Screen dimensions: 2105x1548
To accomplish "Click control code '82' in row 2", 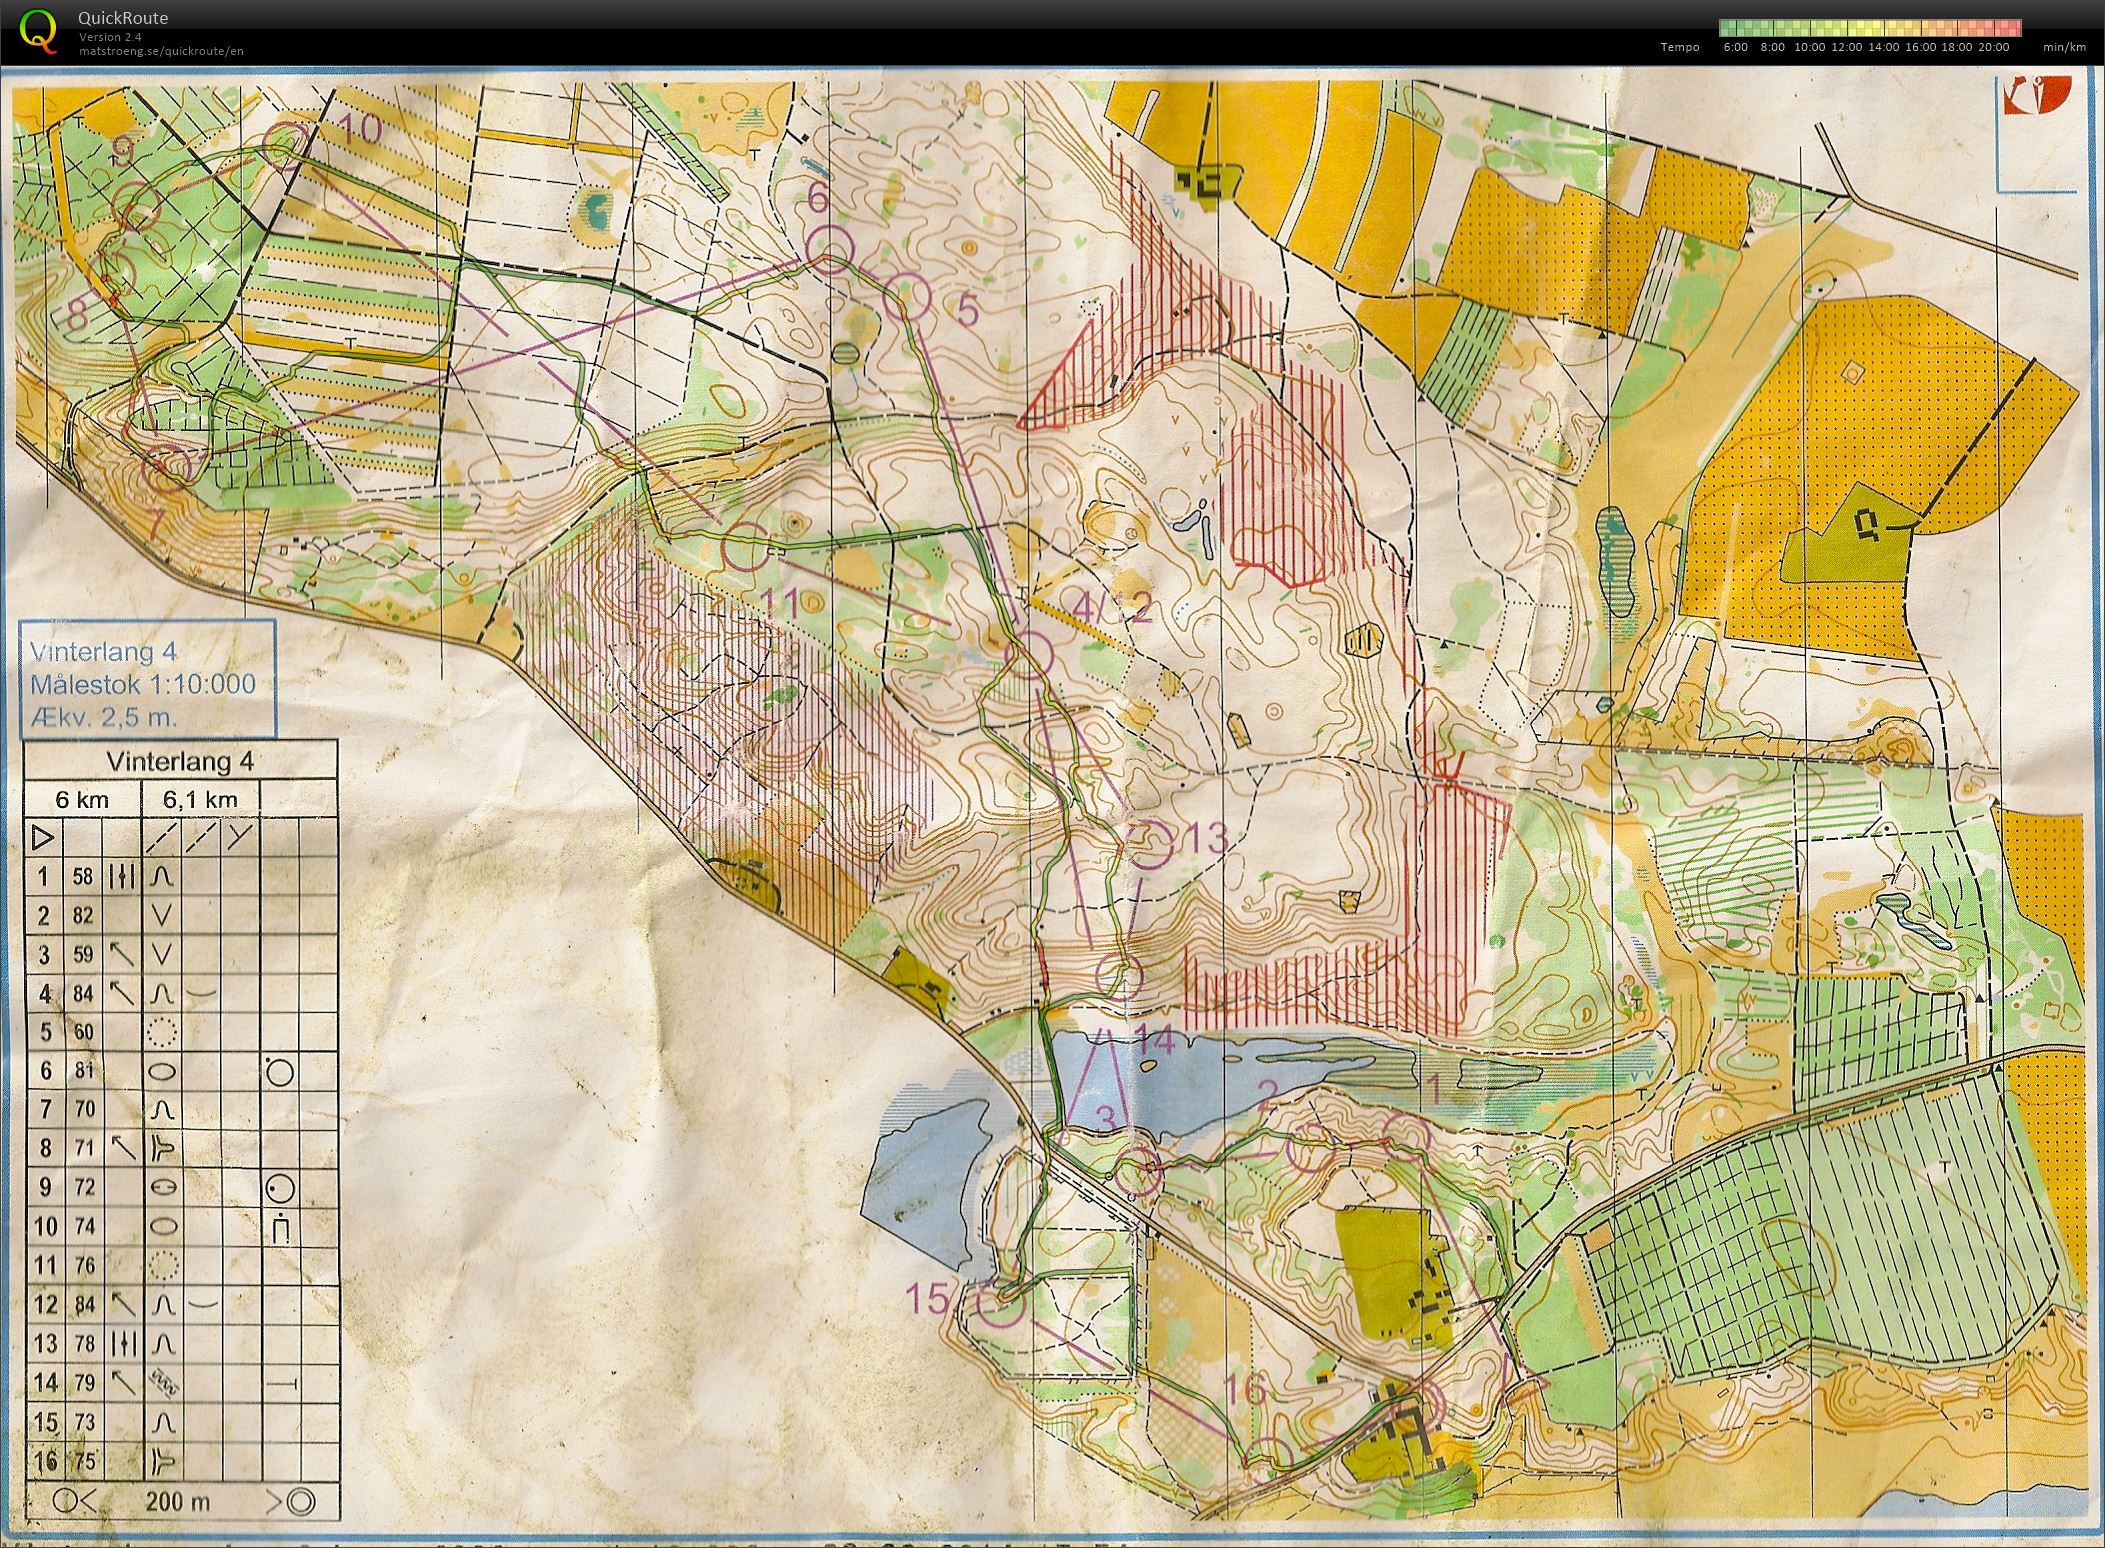I will point(82,916).
